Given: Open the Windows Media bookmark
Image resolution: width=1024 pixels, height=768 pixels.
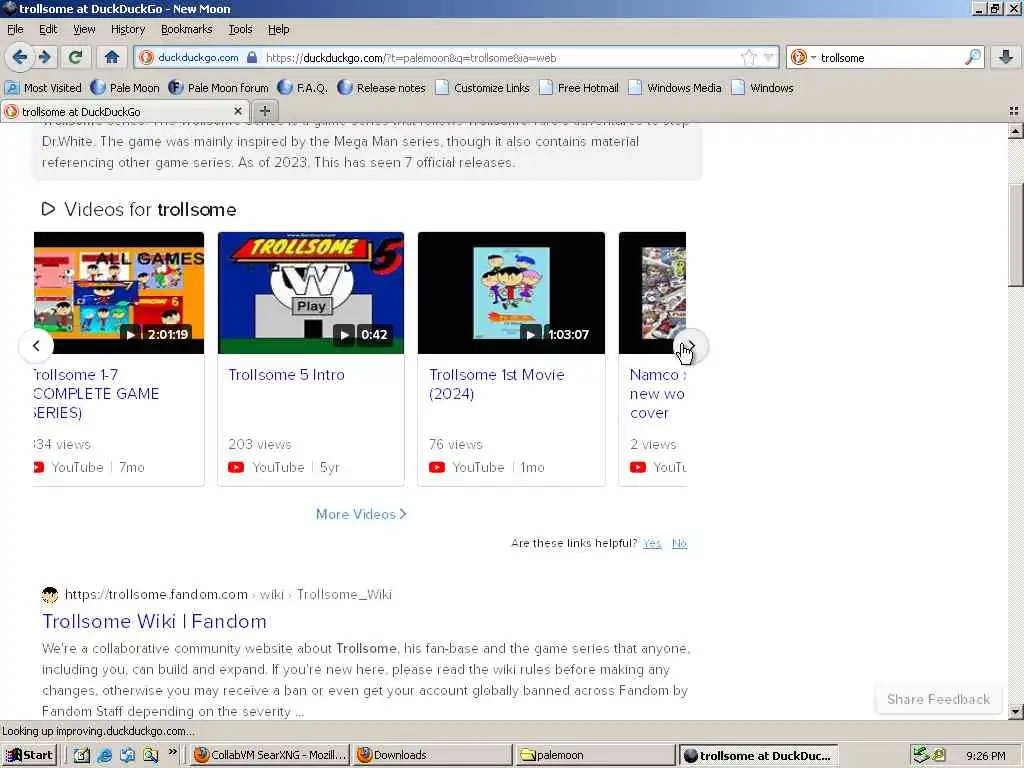Looking at the screenshot, I should pos(675,88).
